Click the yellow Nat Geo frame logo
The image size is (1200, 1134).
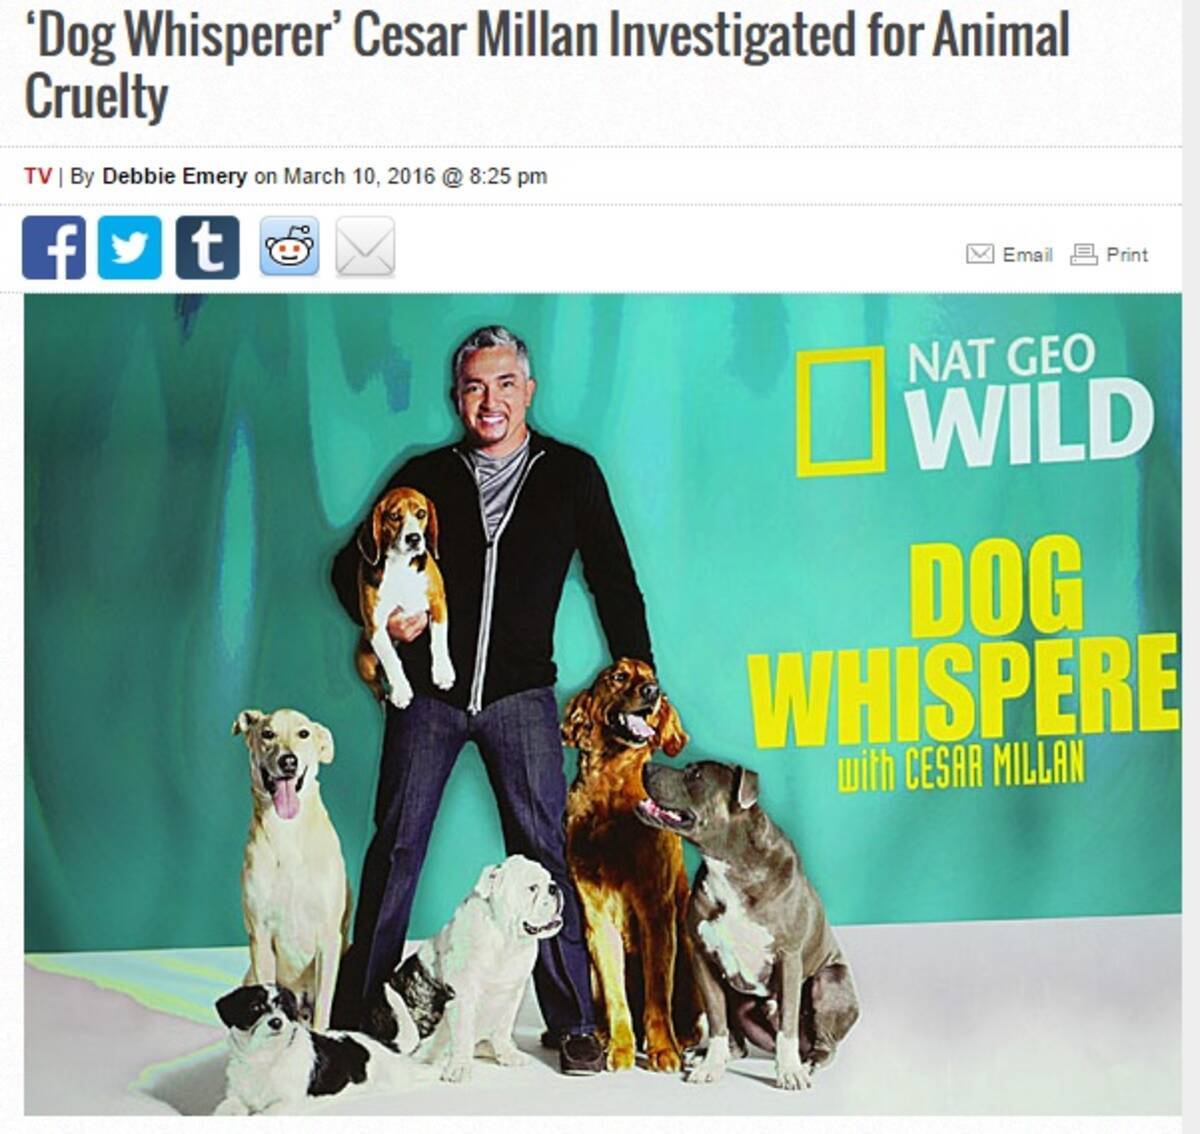841,411
